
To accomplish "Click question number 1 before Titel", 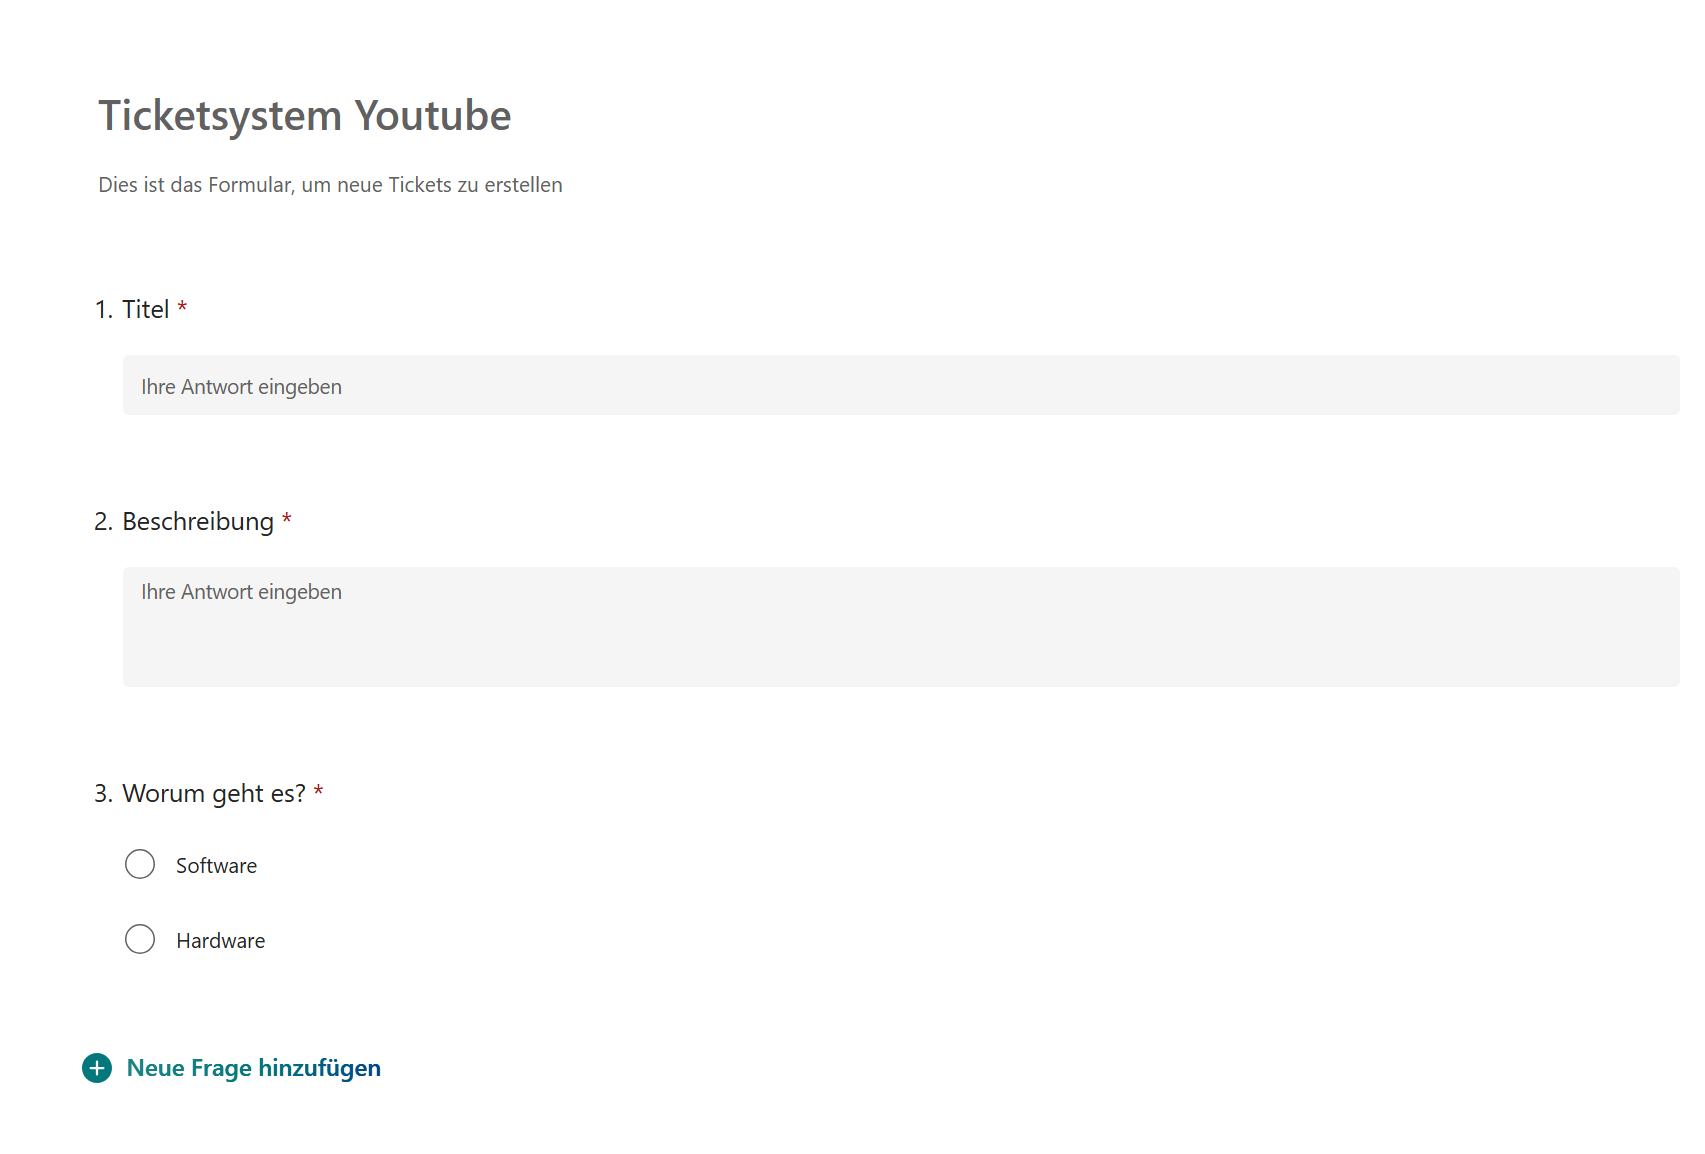I will (103, 310).
